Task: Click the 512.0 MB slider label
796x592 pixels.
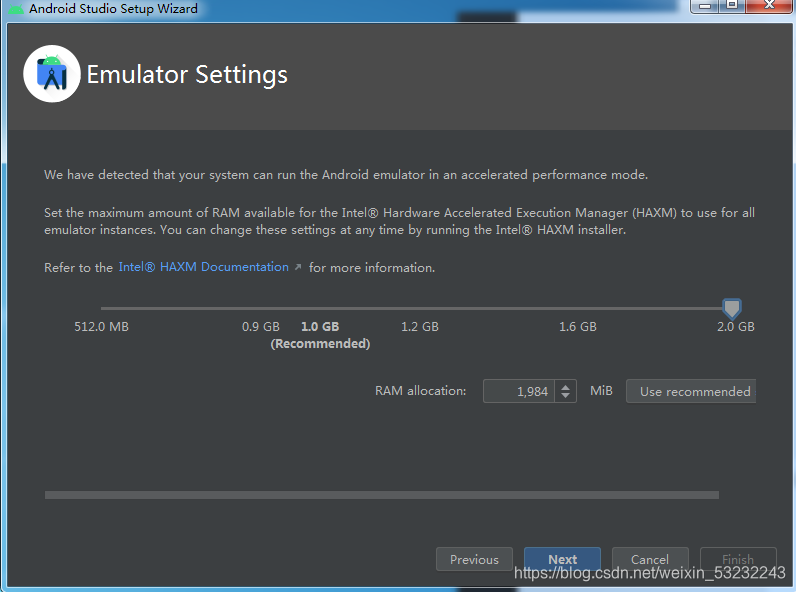Action: click(x=102, y=326)
